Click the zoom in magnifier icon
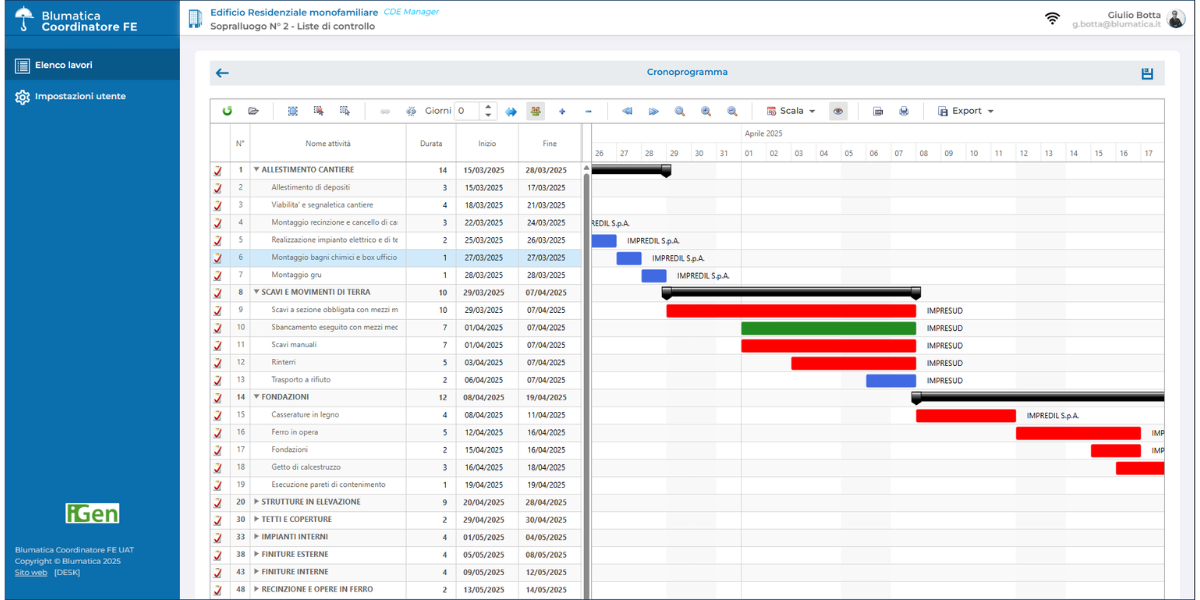 tap(706, 111)
